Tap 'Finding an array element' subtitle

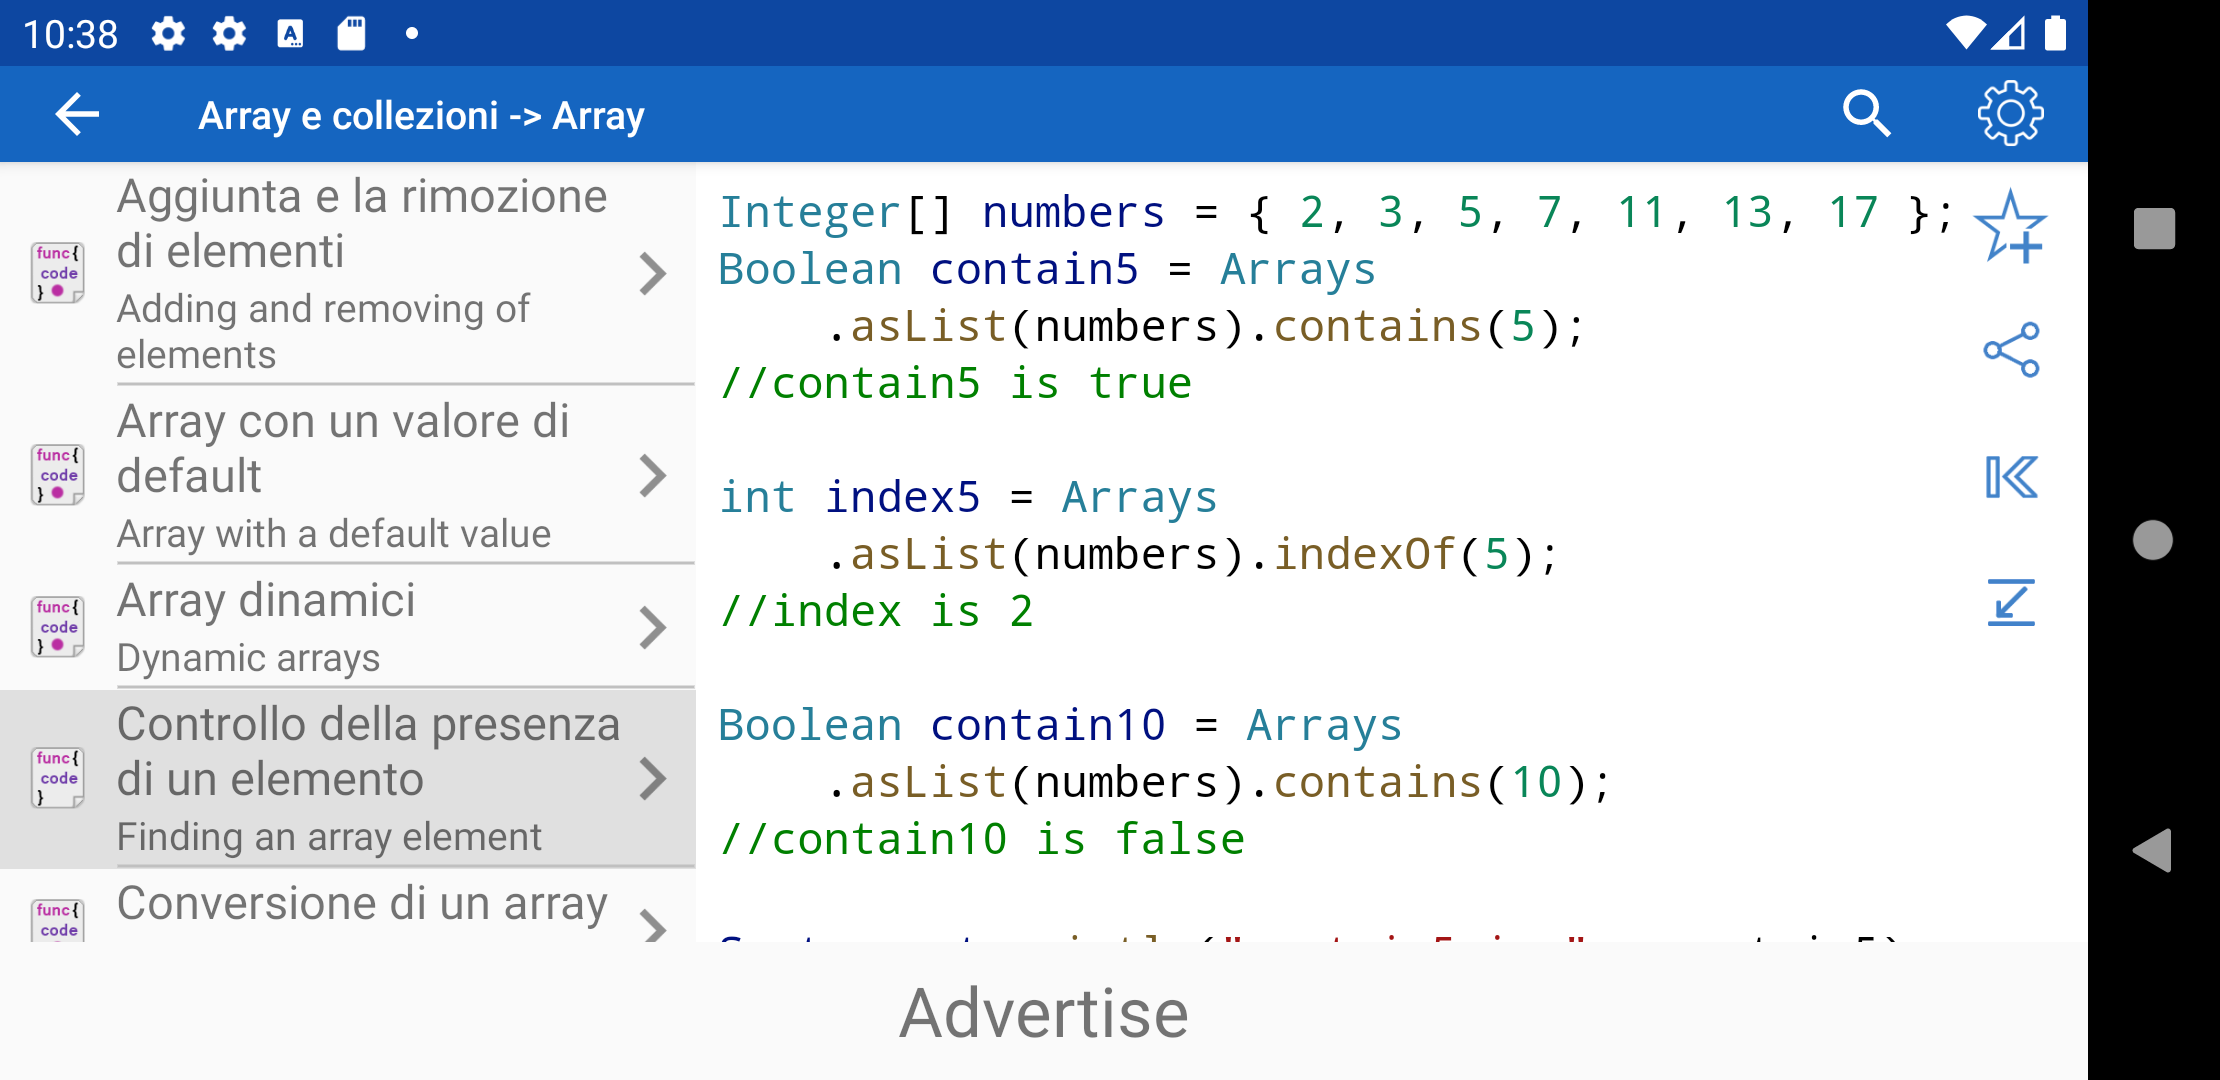click(329, 837)
